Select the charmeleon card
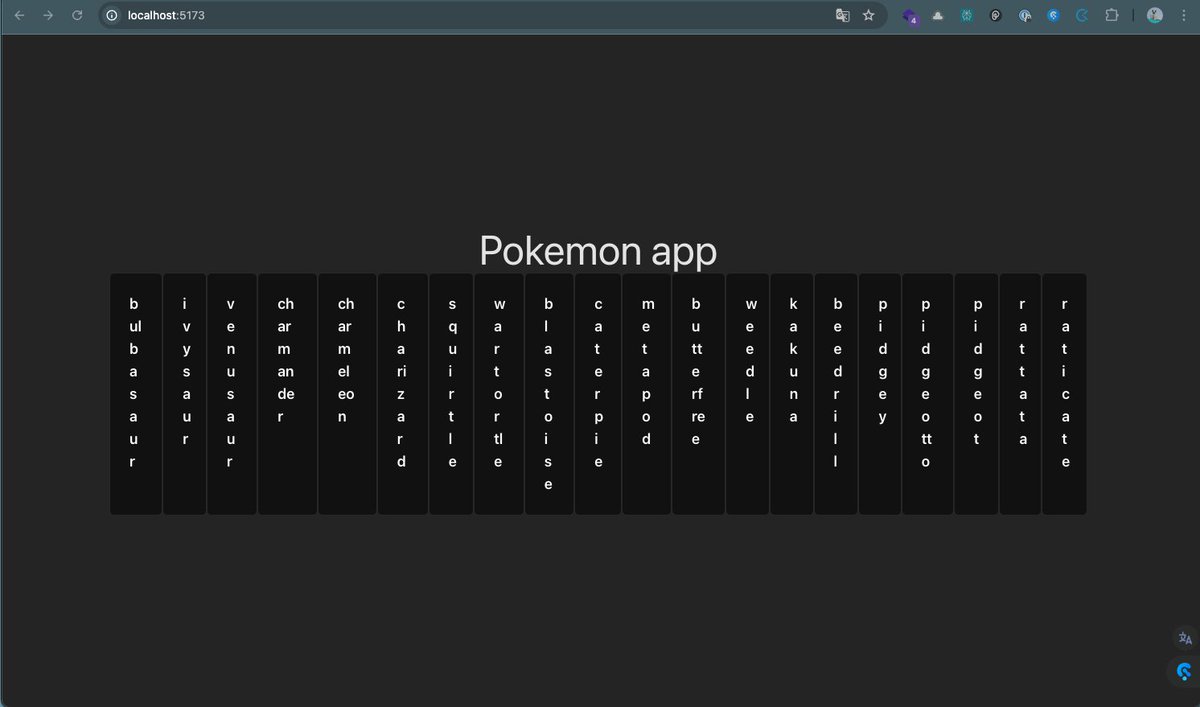Image resolution: width=1200 pixels, height=707 pixels. [x=347, y=394]
